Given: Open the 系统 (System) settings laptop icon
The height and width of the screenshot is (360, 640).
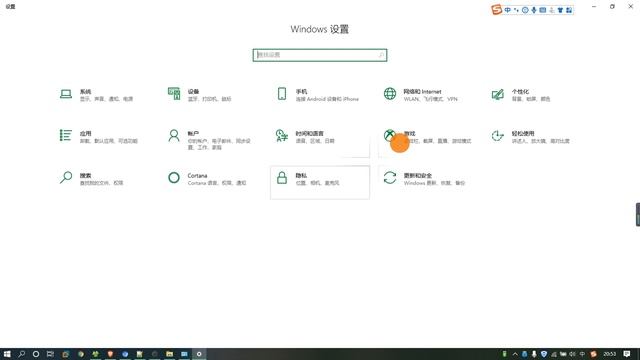Looking at the screenshot, I should pos(66,94).
